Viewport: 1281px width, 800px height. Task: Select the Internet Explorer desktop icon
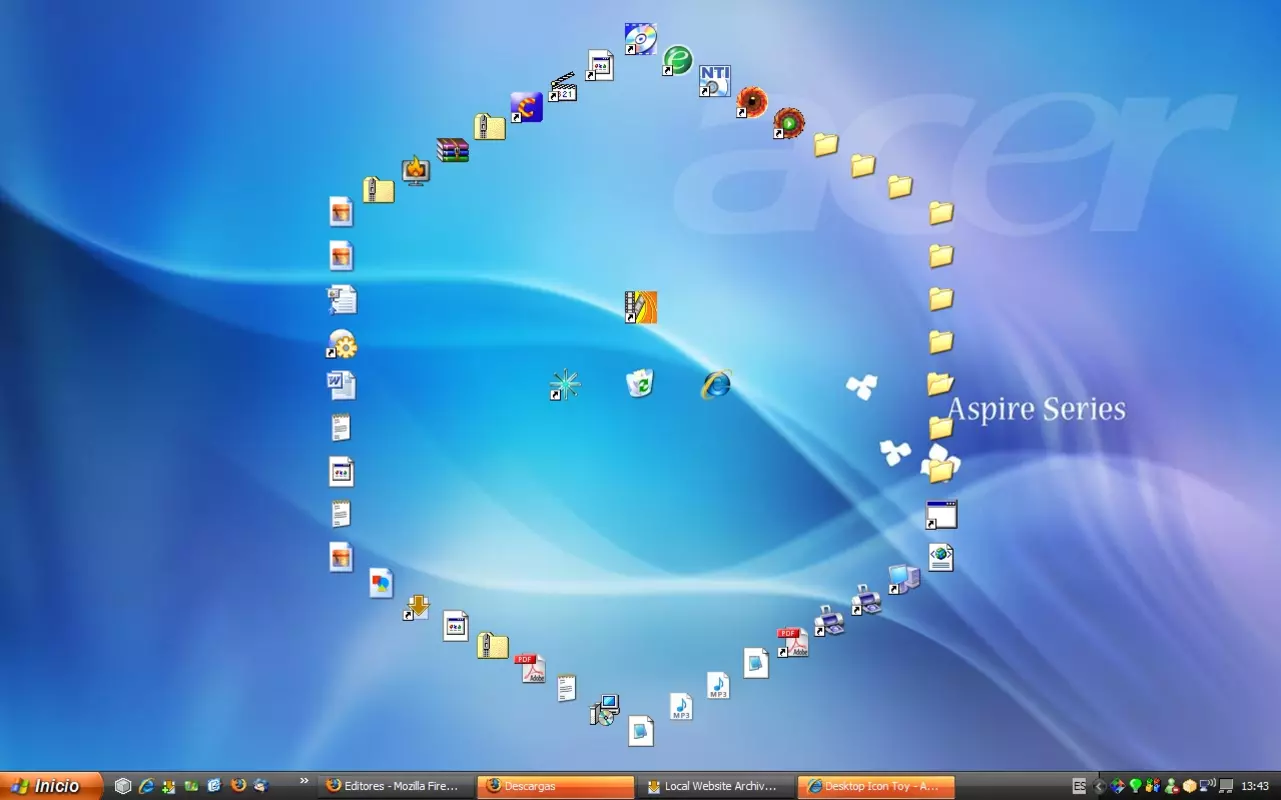716,384
